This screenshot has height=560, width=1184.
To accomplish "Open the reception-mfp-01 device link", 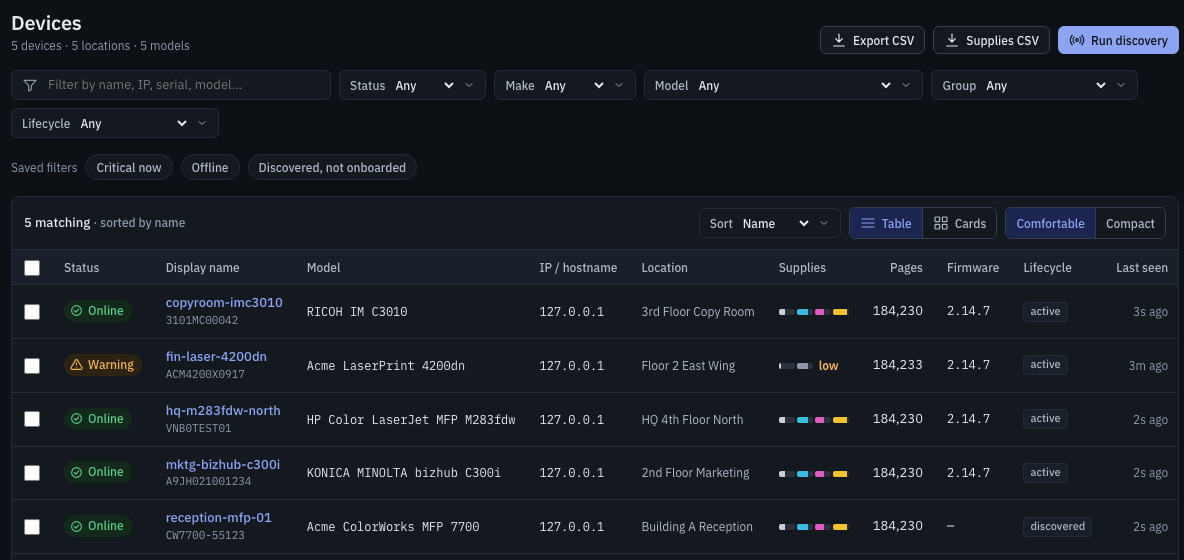I will (x=218, y=518).
